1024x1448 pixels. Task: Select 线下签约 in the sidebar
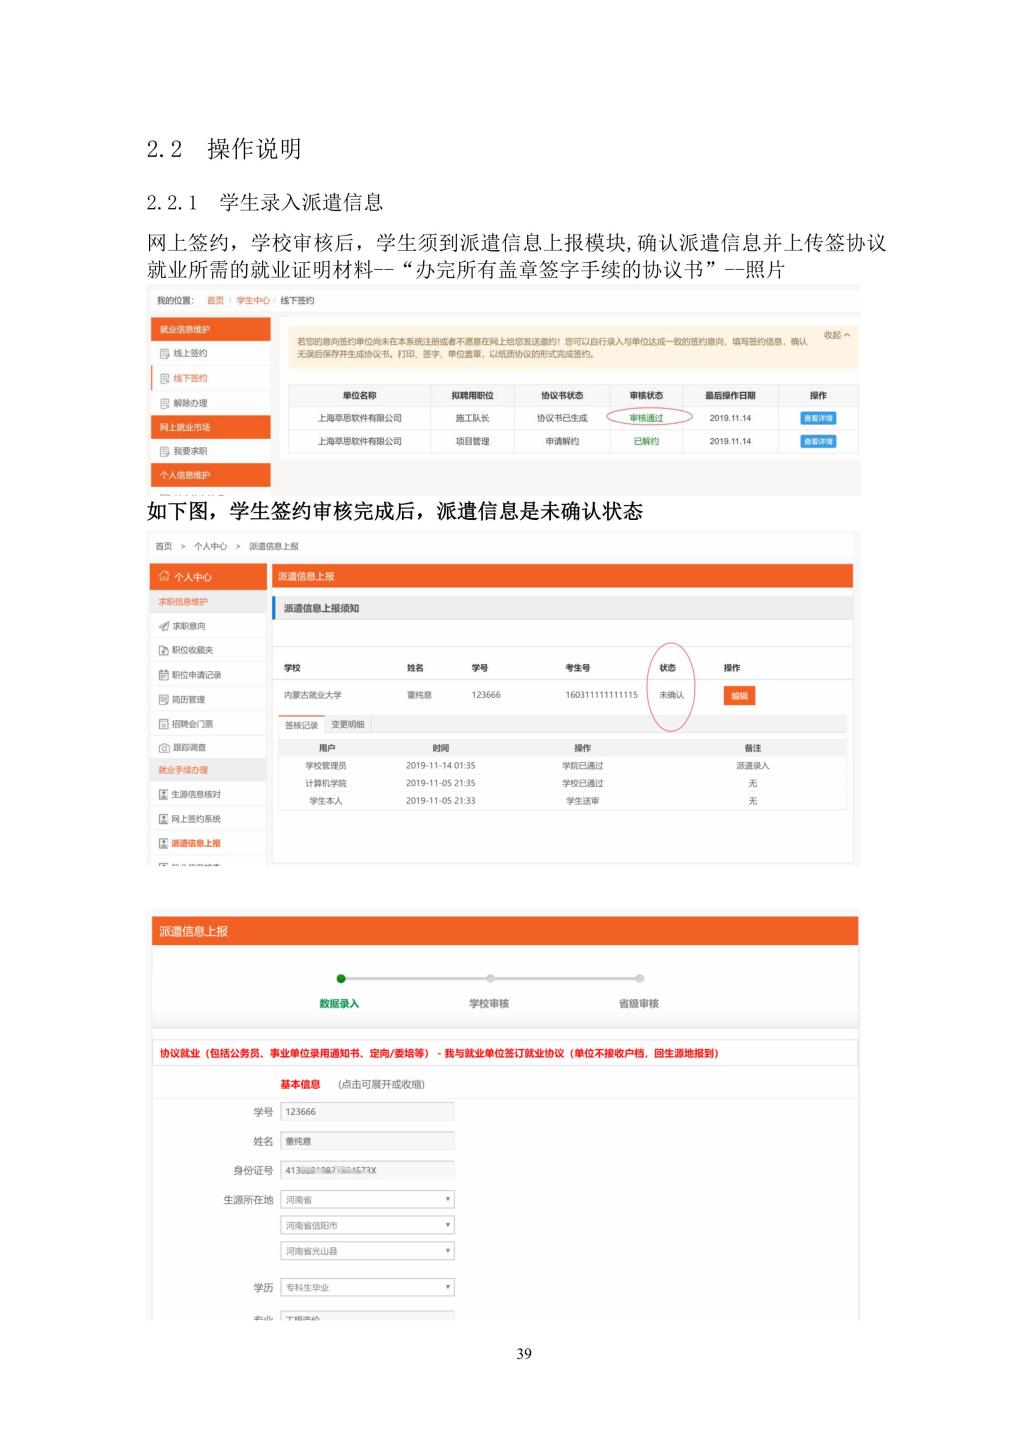190,378
